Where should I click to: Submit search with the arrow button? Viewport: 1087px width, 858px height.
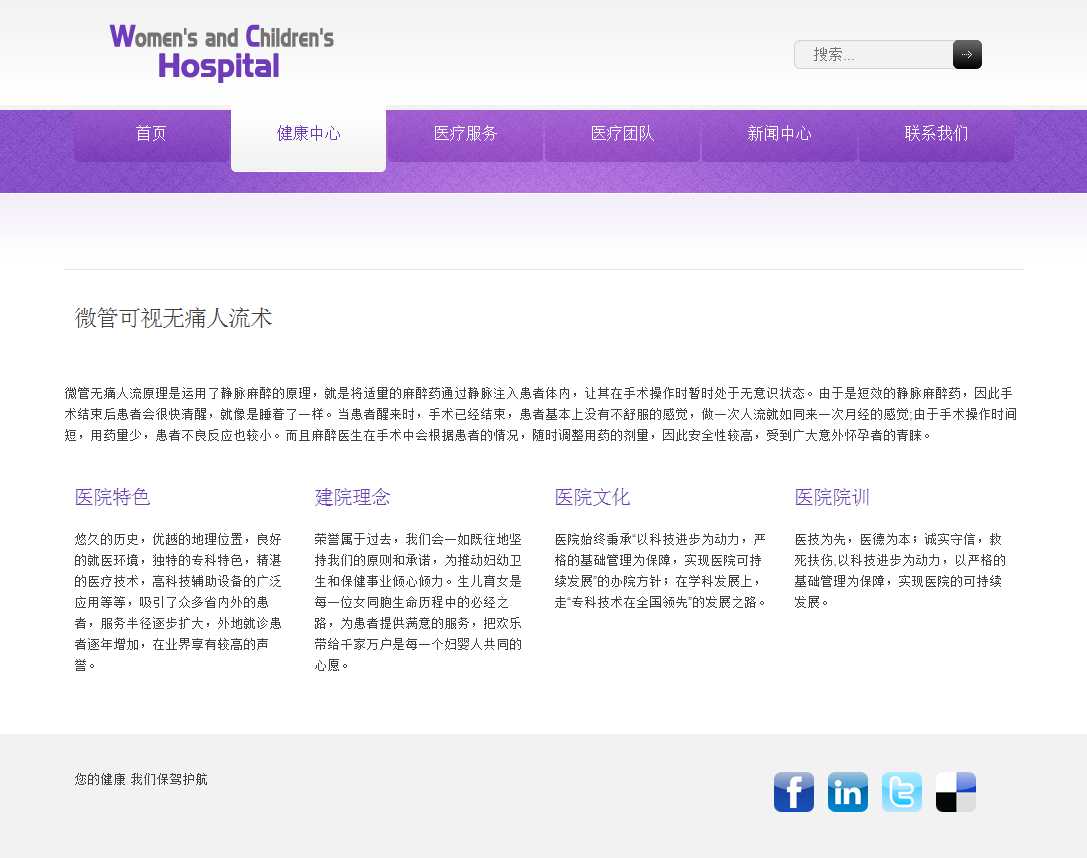coord(967,55)
